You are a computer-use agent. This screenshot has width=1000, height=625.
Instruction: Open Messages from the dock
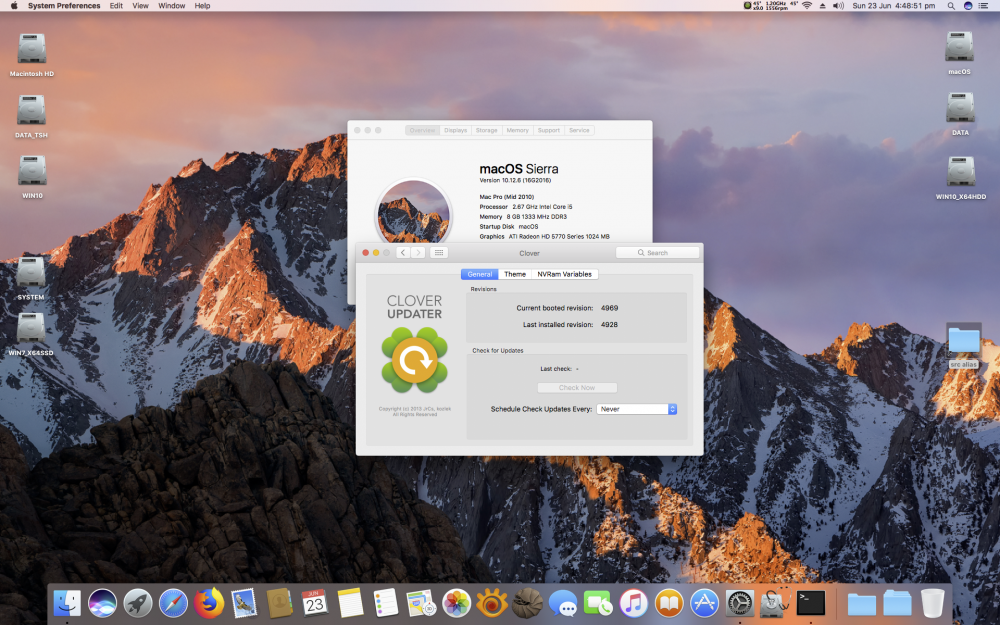pyautogui.click(x=562, y=603)
